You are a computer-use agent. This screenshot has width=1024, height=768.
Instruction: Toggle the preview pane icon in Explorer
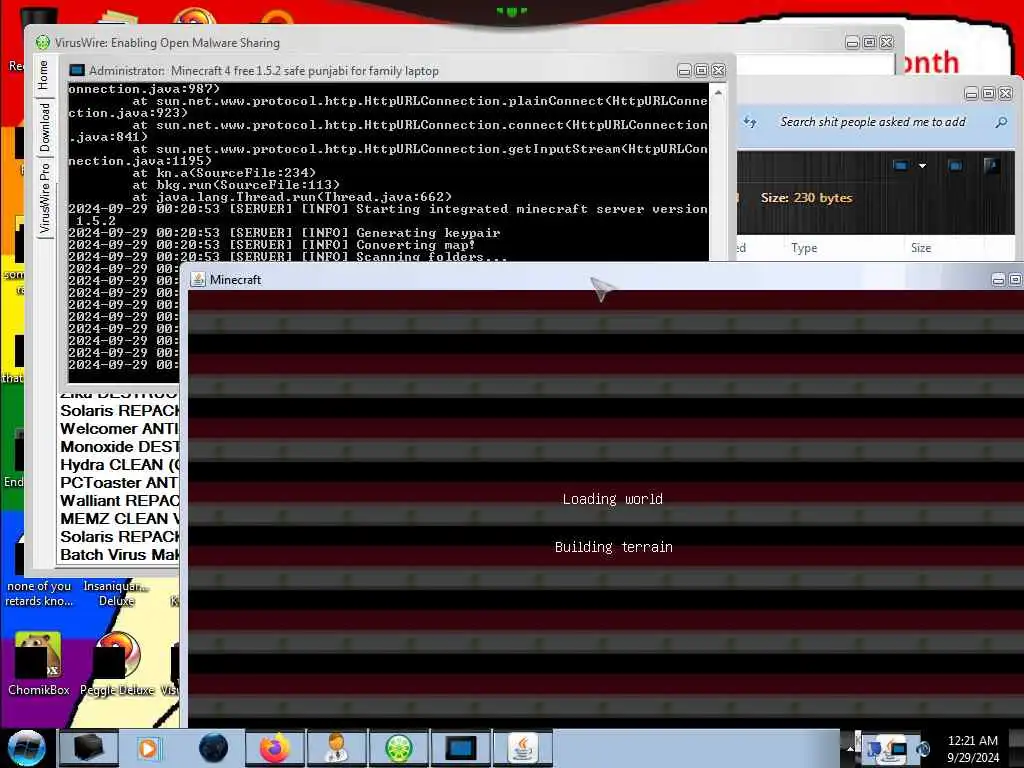pyautogui.click(x=955, y=166)
